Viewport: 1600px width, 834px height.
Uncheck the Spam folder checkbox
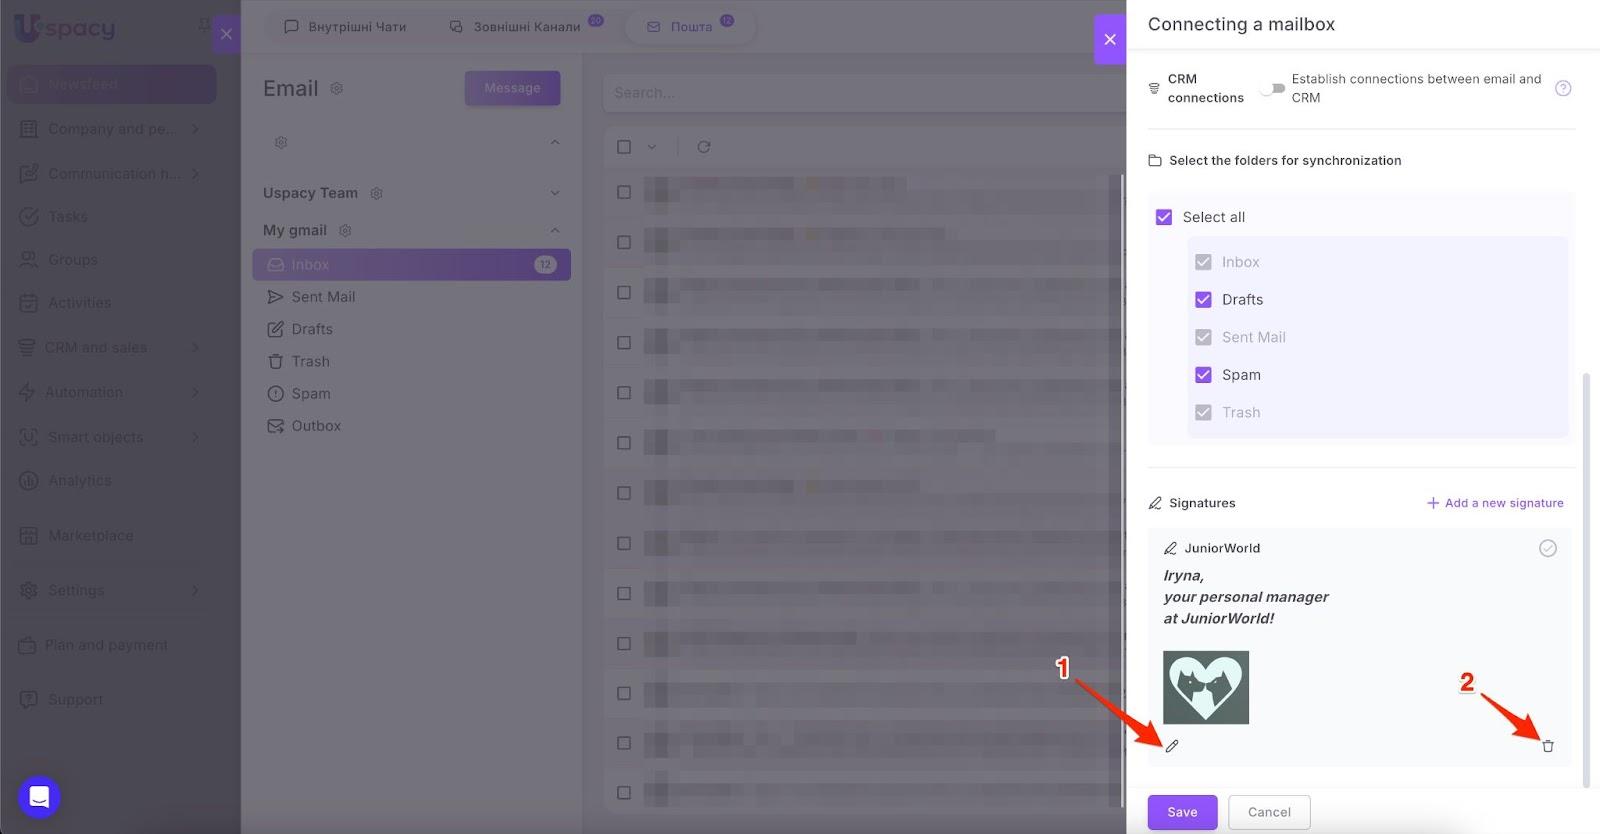(x=1203, y=375)
